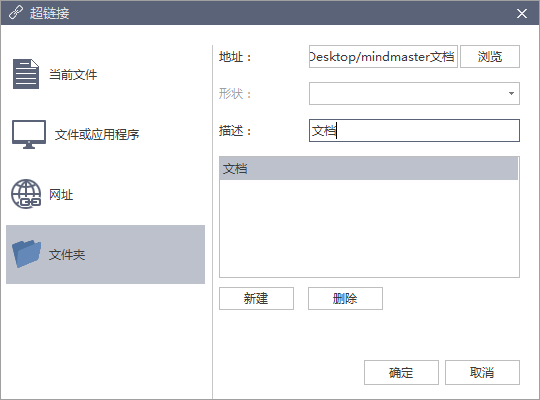Select the 文件夹 link type label
The width and height of the screenshot is (540, 400).
(x=67, y=255)
